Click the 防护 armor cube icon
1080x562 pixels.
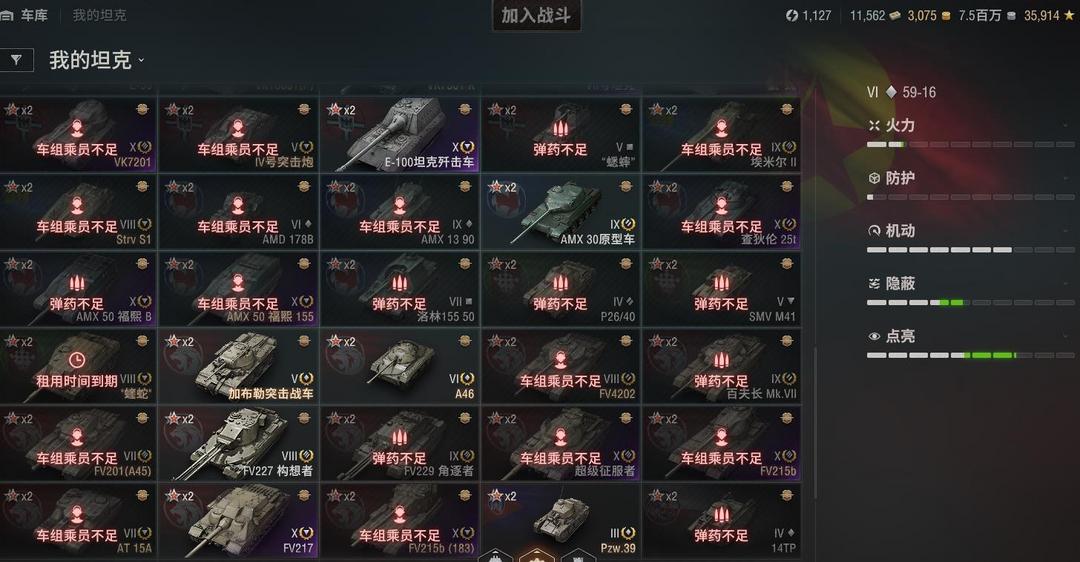[874, 178]
